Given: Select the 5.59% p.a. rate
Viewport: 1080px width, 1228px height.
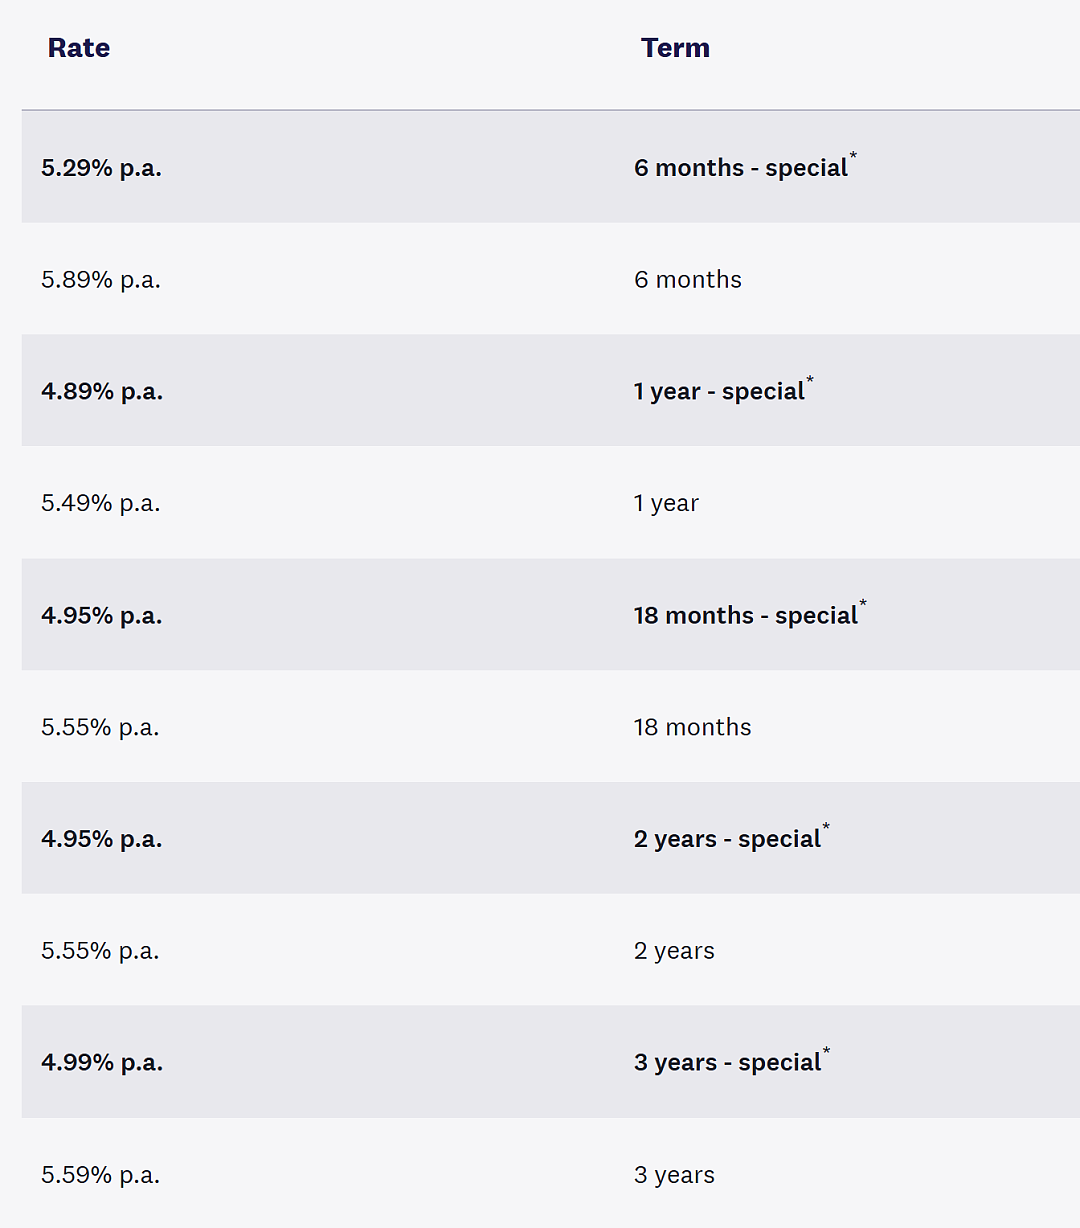Looking at the screenshot, I should [101, 1175].
